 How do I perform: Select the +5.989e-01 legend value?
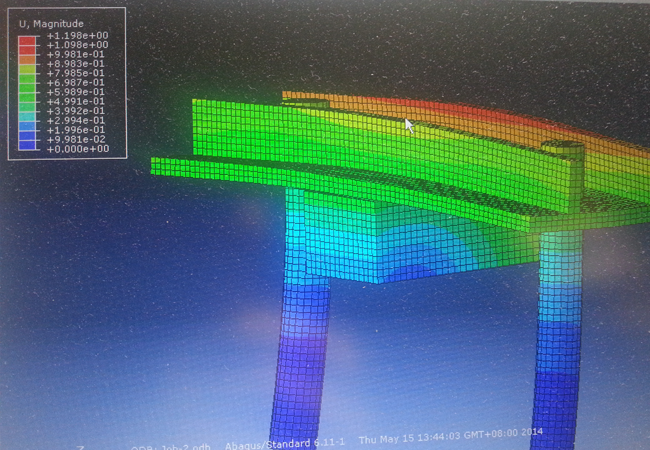(x=76, y=92)
